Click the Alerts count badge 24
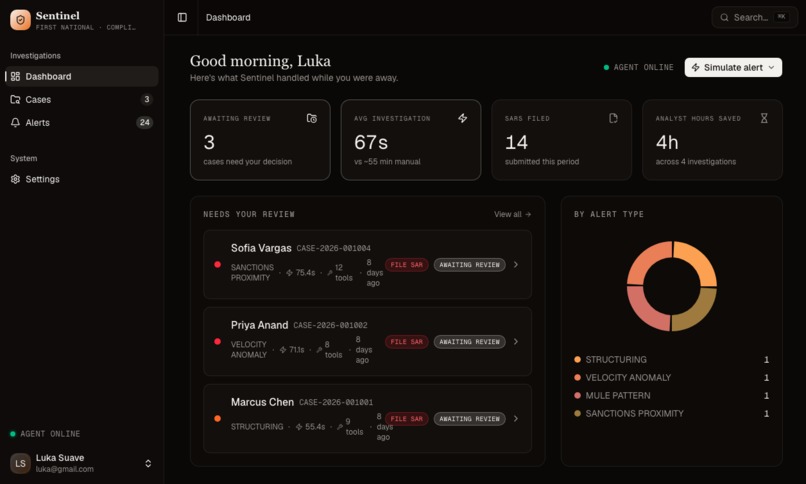 point(144,122)
